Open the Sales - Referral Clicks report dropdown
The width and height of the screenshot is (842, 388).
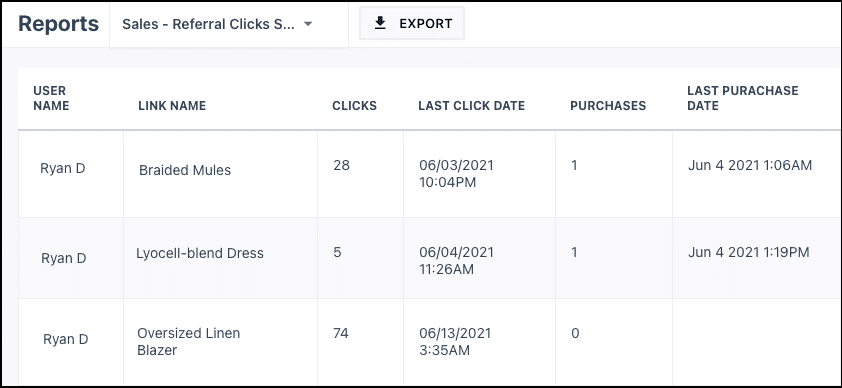(229, 24)
